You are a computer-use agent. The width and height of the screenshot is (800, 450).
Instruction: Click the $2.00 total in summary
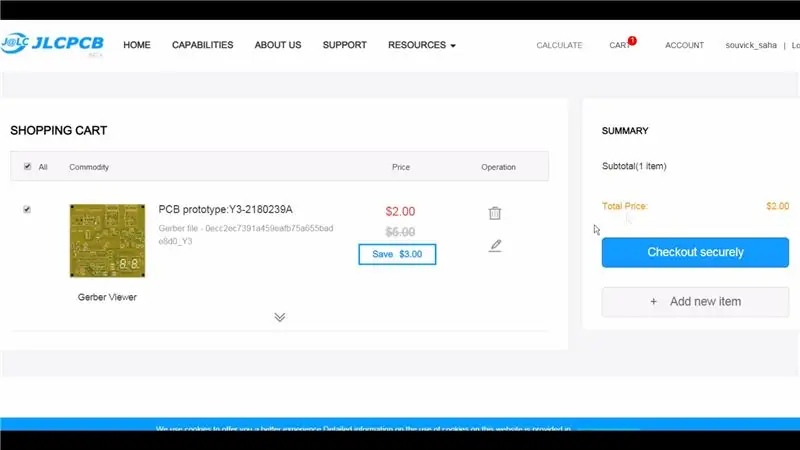click(x=777, y=206)
